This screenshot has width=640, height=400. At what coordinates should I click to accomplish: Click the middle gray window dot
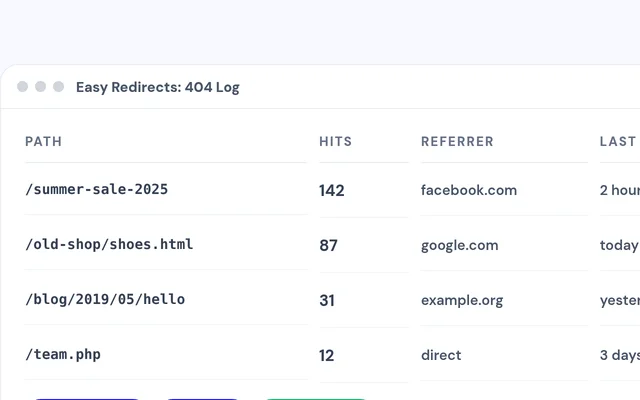pyautogui.click(x=40, y=87)
